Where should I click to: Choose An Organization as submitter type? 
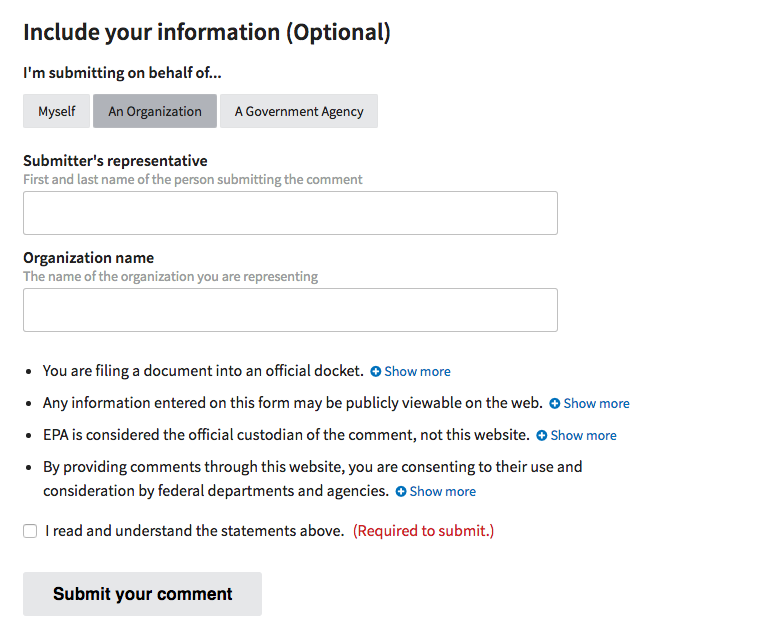pyautogui.click(x=155, y=111)
